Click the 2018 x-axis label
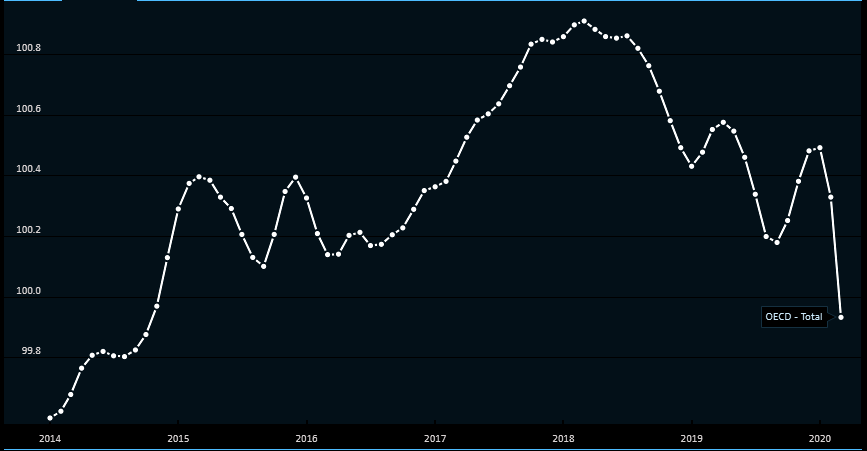Viewport: 867px width, 451px height. [563, 439]
